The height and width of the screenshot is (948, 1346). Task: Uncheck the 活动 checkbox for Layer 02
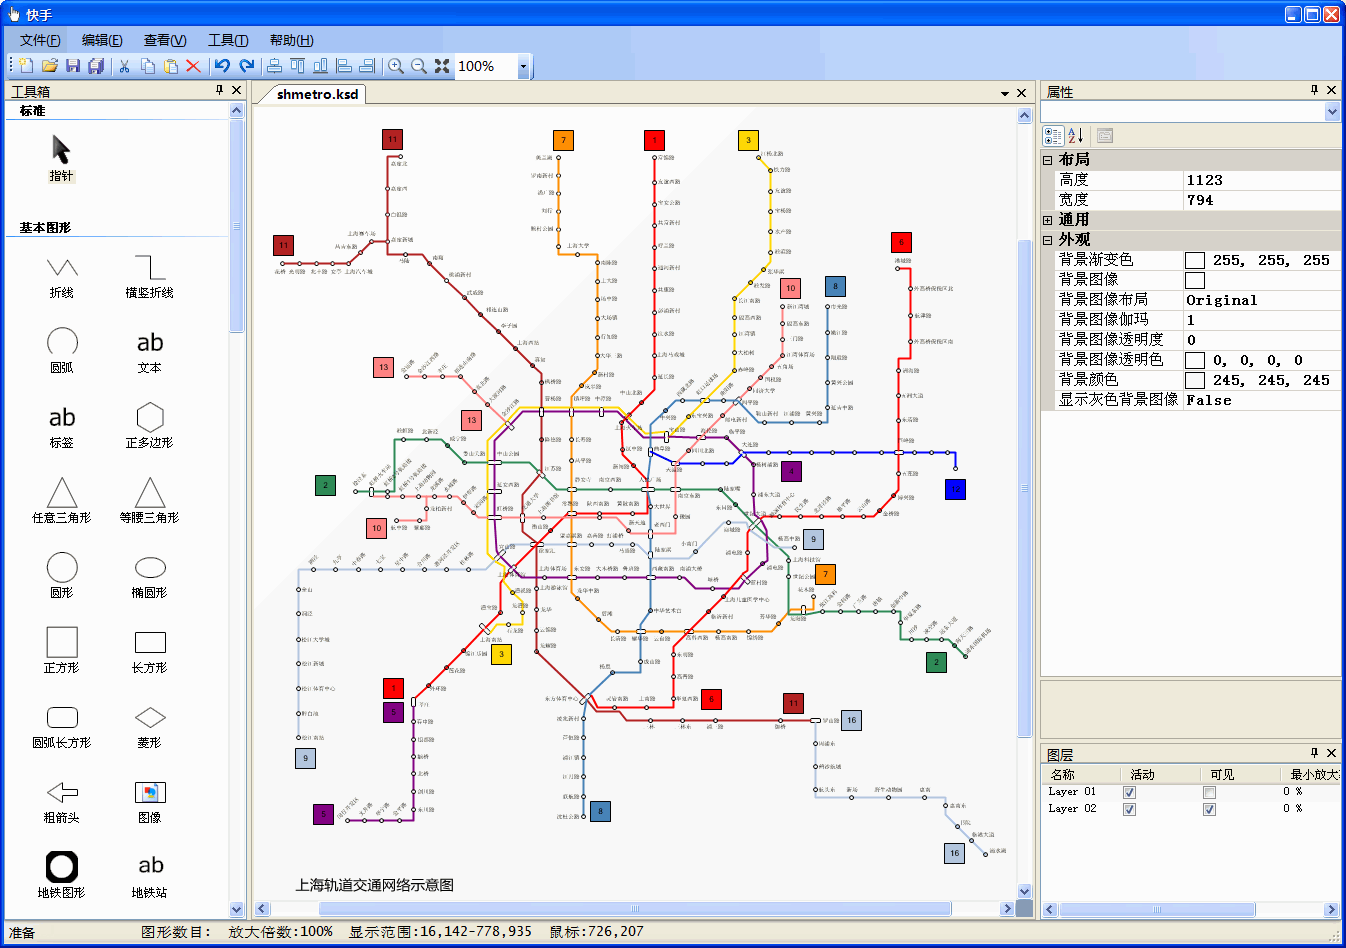[x=1129, y=809]
